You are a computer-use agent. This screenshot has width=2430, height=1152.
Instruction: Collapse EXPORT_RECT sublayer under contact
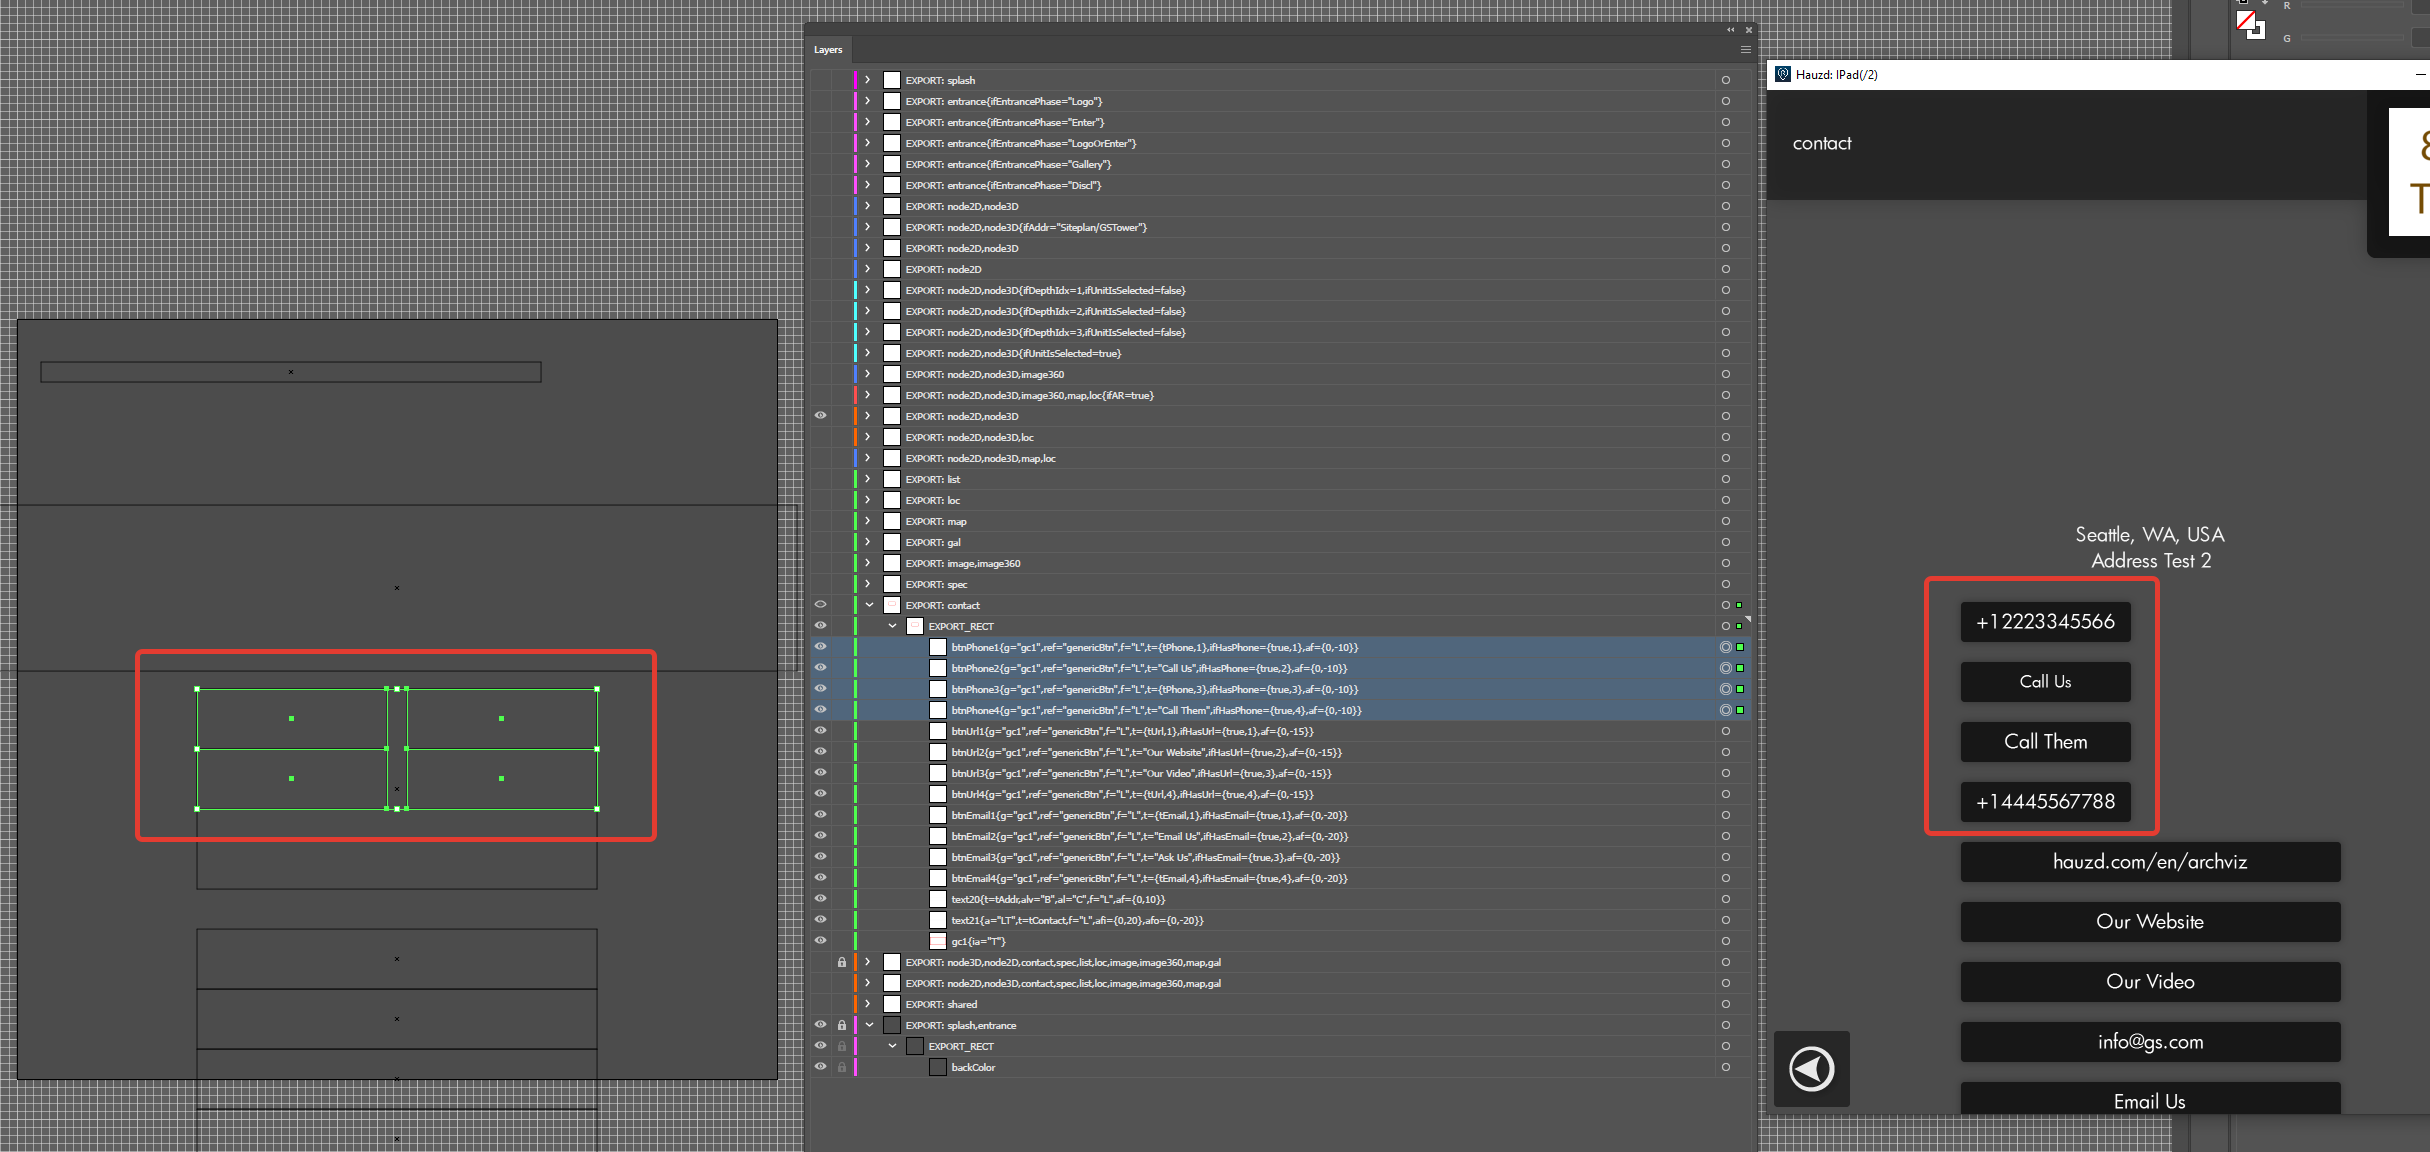coord(892,626)
